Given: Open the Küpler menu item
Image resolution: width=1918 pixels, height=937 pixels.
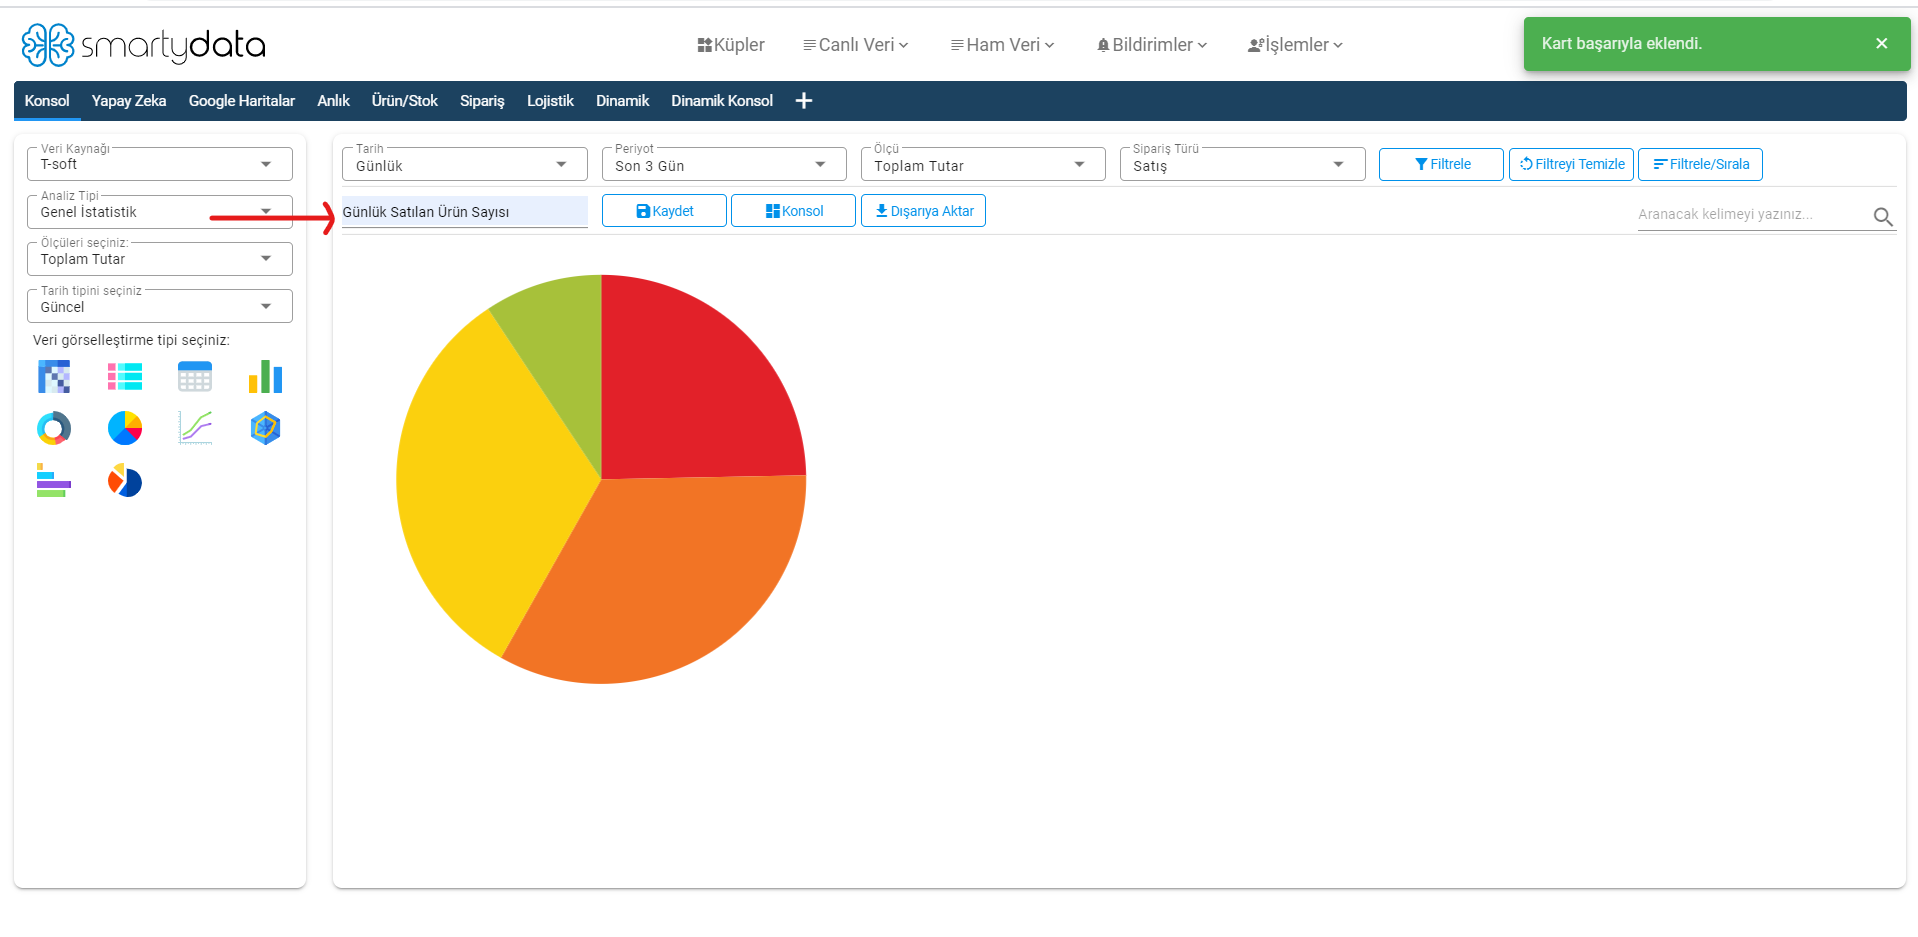Looking at the screenshot, I should point(731,45).
